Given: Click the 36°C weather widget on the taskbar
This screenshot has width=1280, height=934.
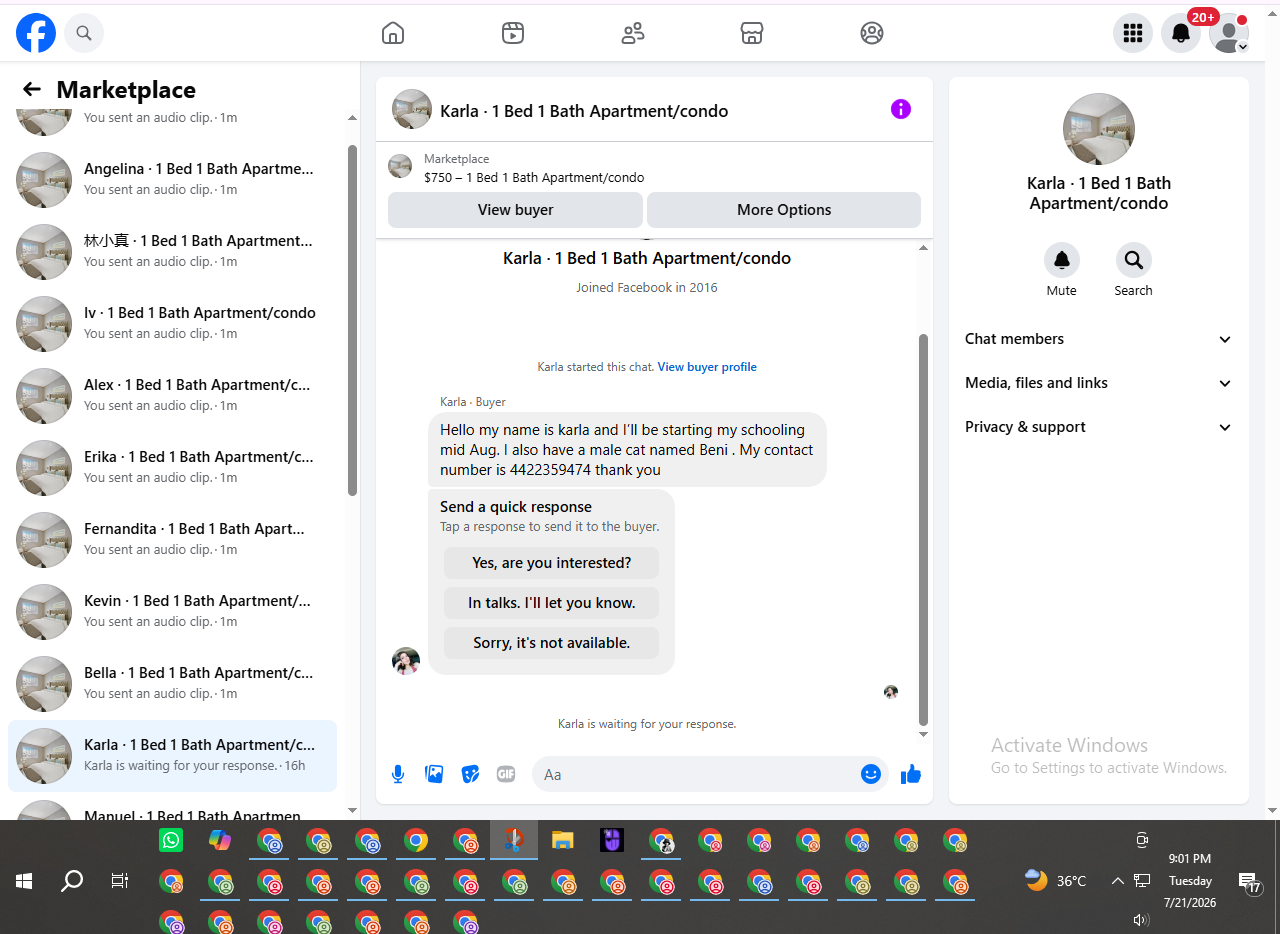Looking at the screenshot, I should (1056, 881).
